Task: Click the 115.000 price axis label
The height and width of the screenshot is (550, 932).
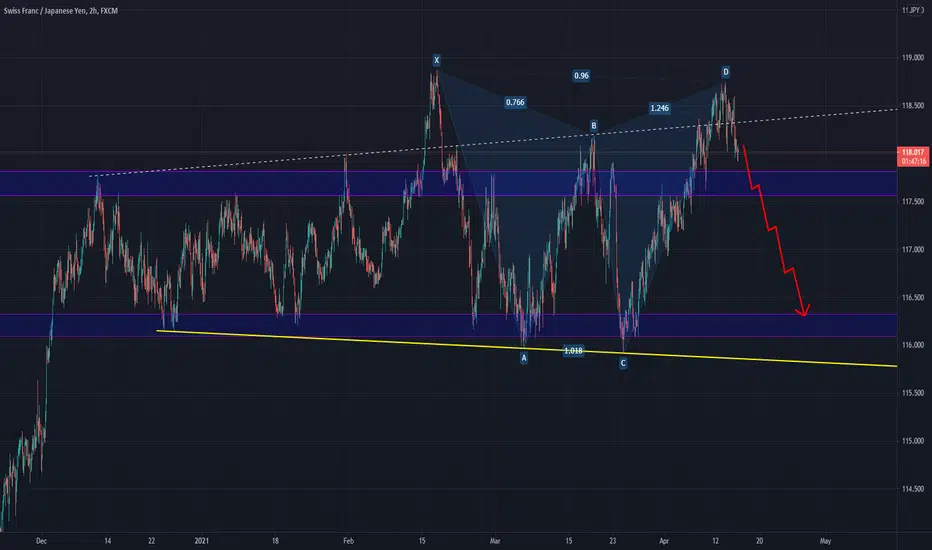Action: (913, 441)
